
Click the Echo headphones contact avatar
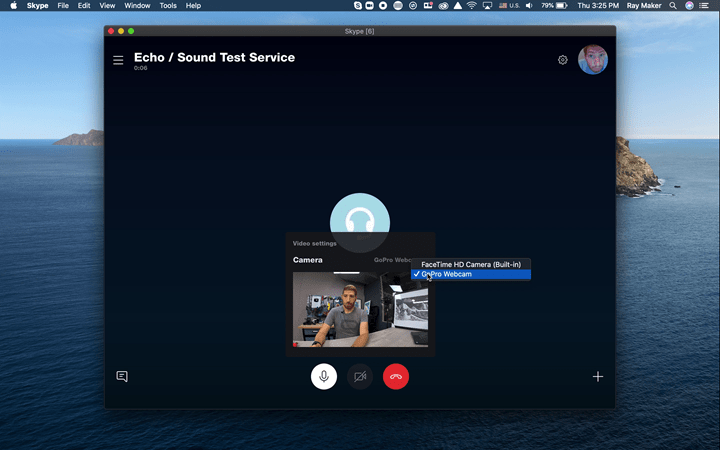pos(360,222)
